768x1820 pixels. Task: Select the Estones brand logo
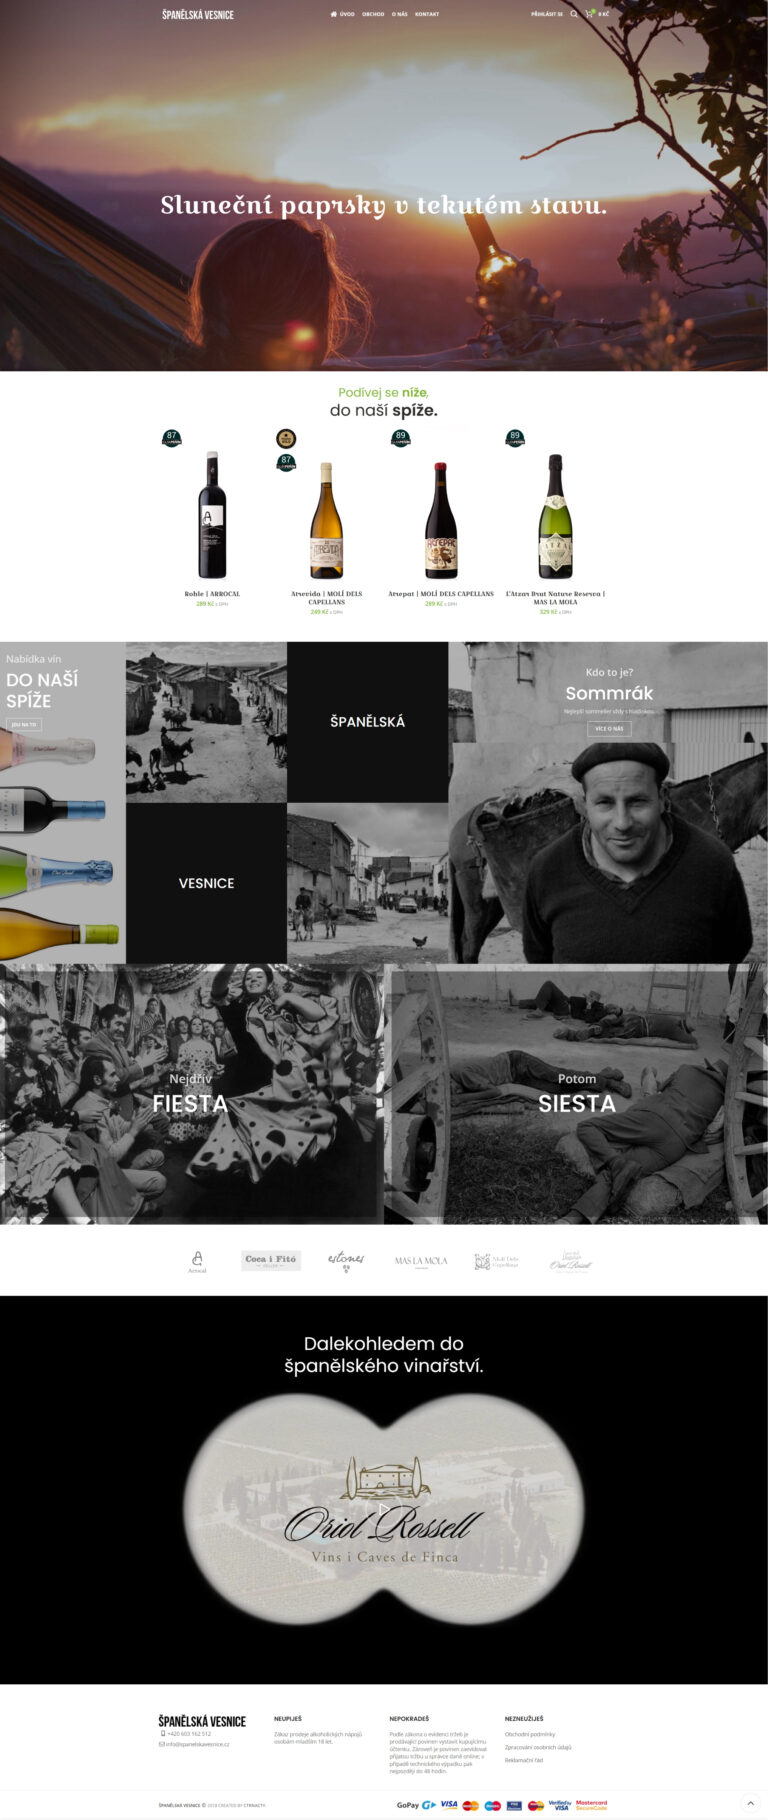tap(346, 1261)
